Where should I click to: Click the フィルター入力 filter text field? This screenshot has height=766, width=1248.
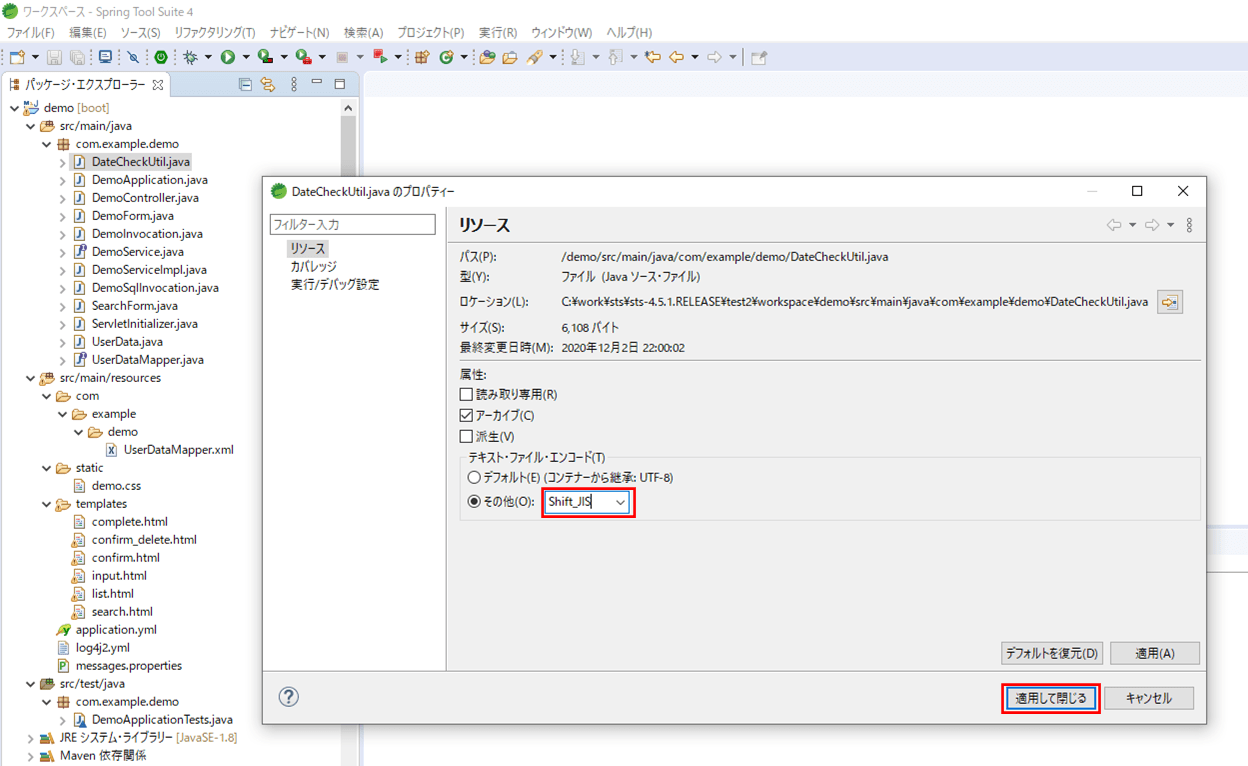point(352,225)
